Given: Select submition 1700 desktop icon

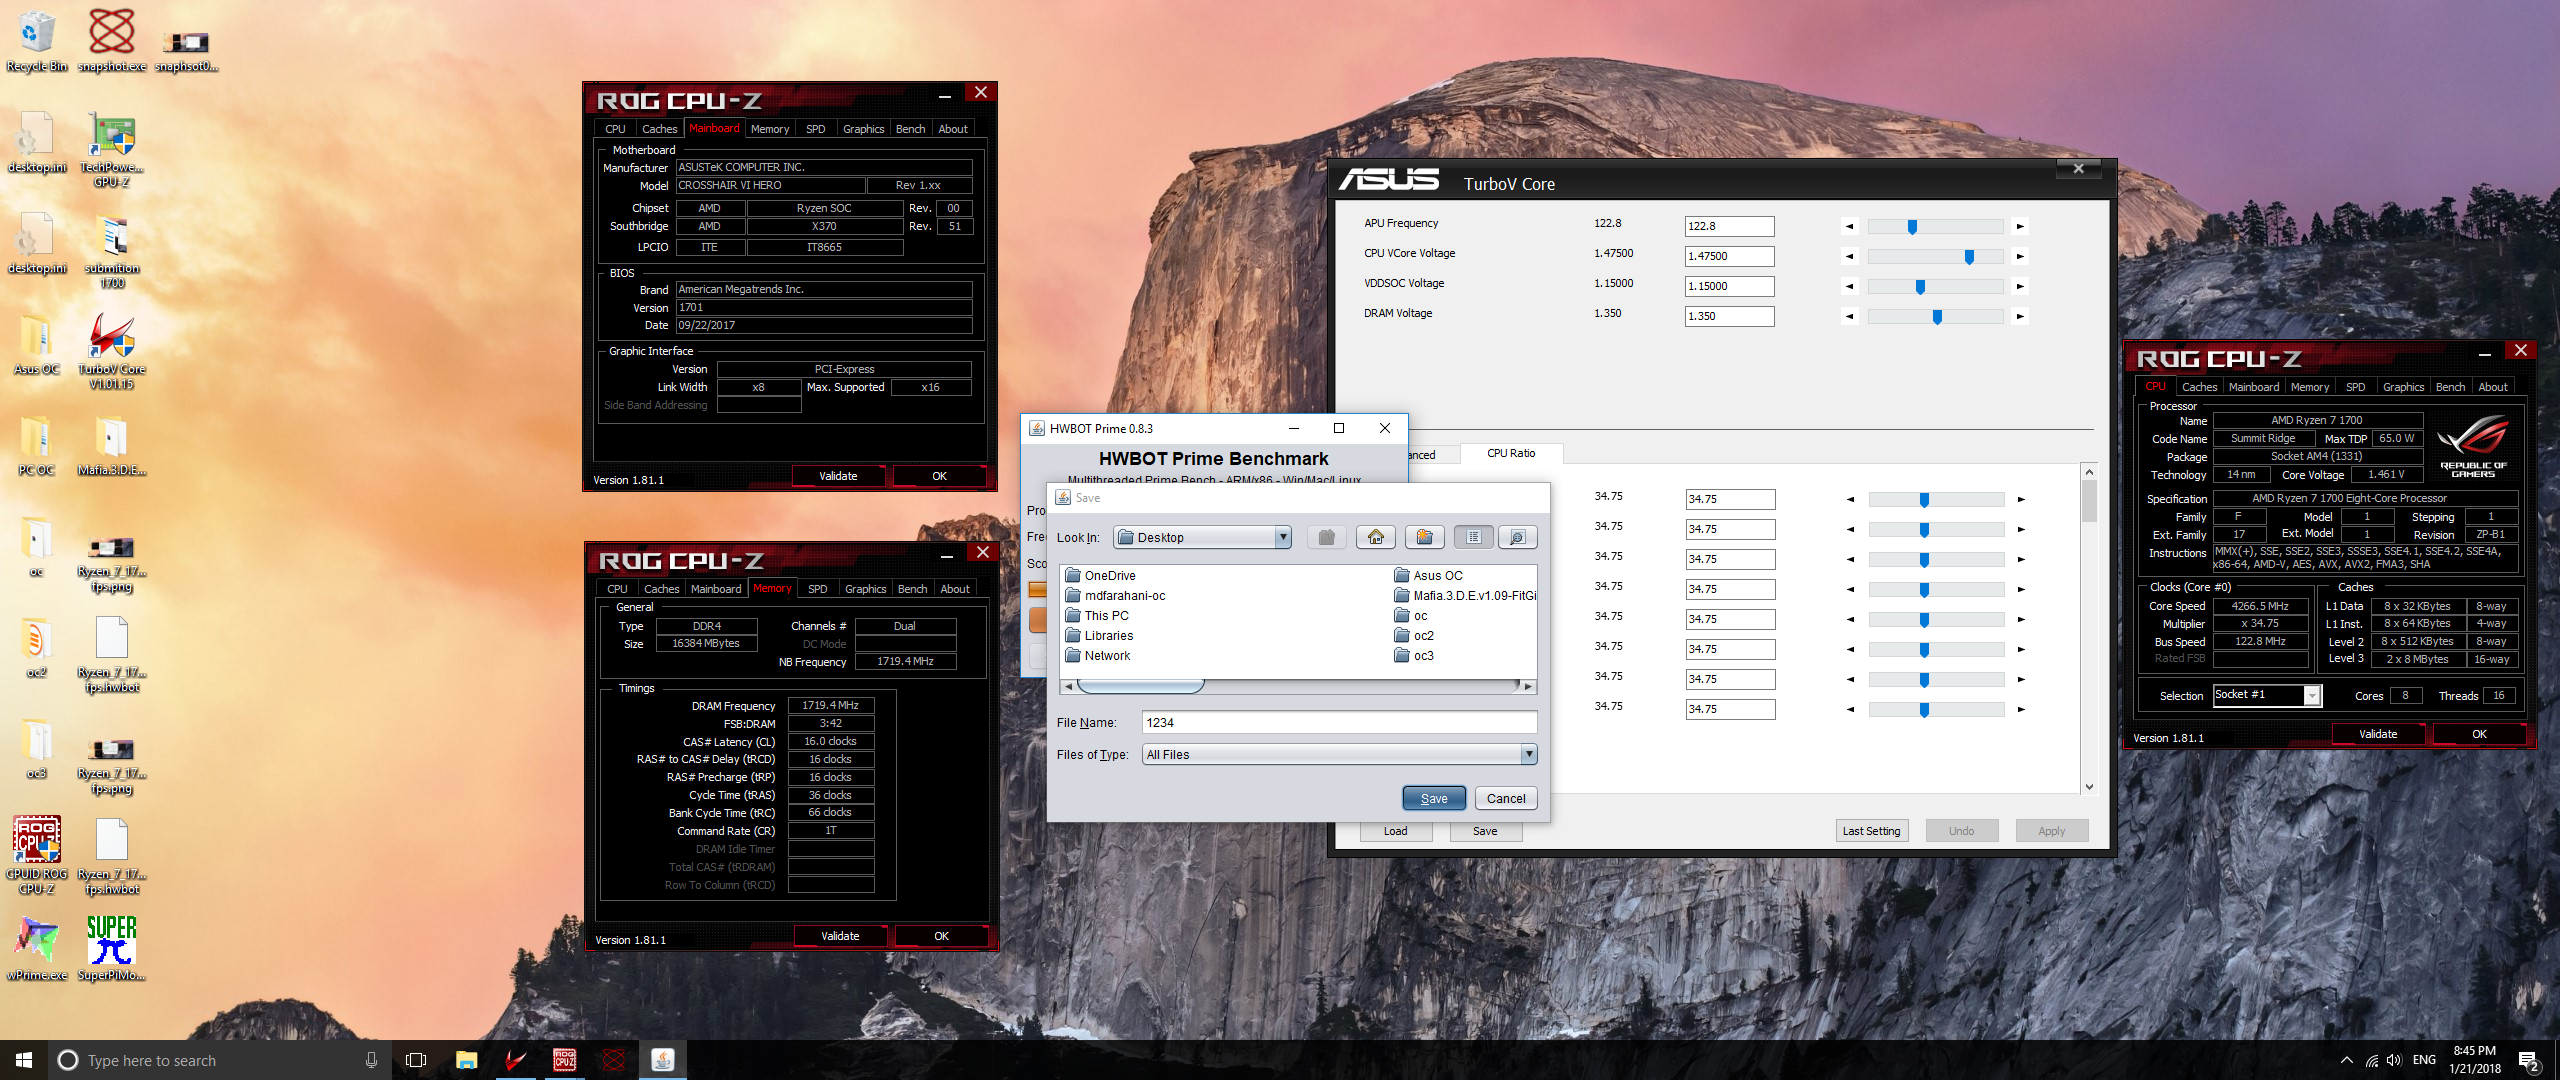Looking at the screenshot, I should 112,250.
